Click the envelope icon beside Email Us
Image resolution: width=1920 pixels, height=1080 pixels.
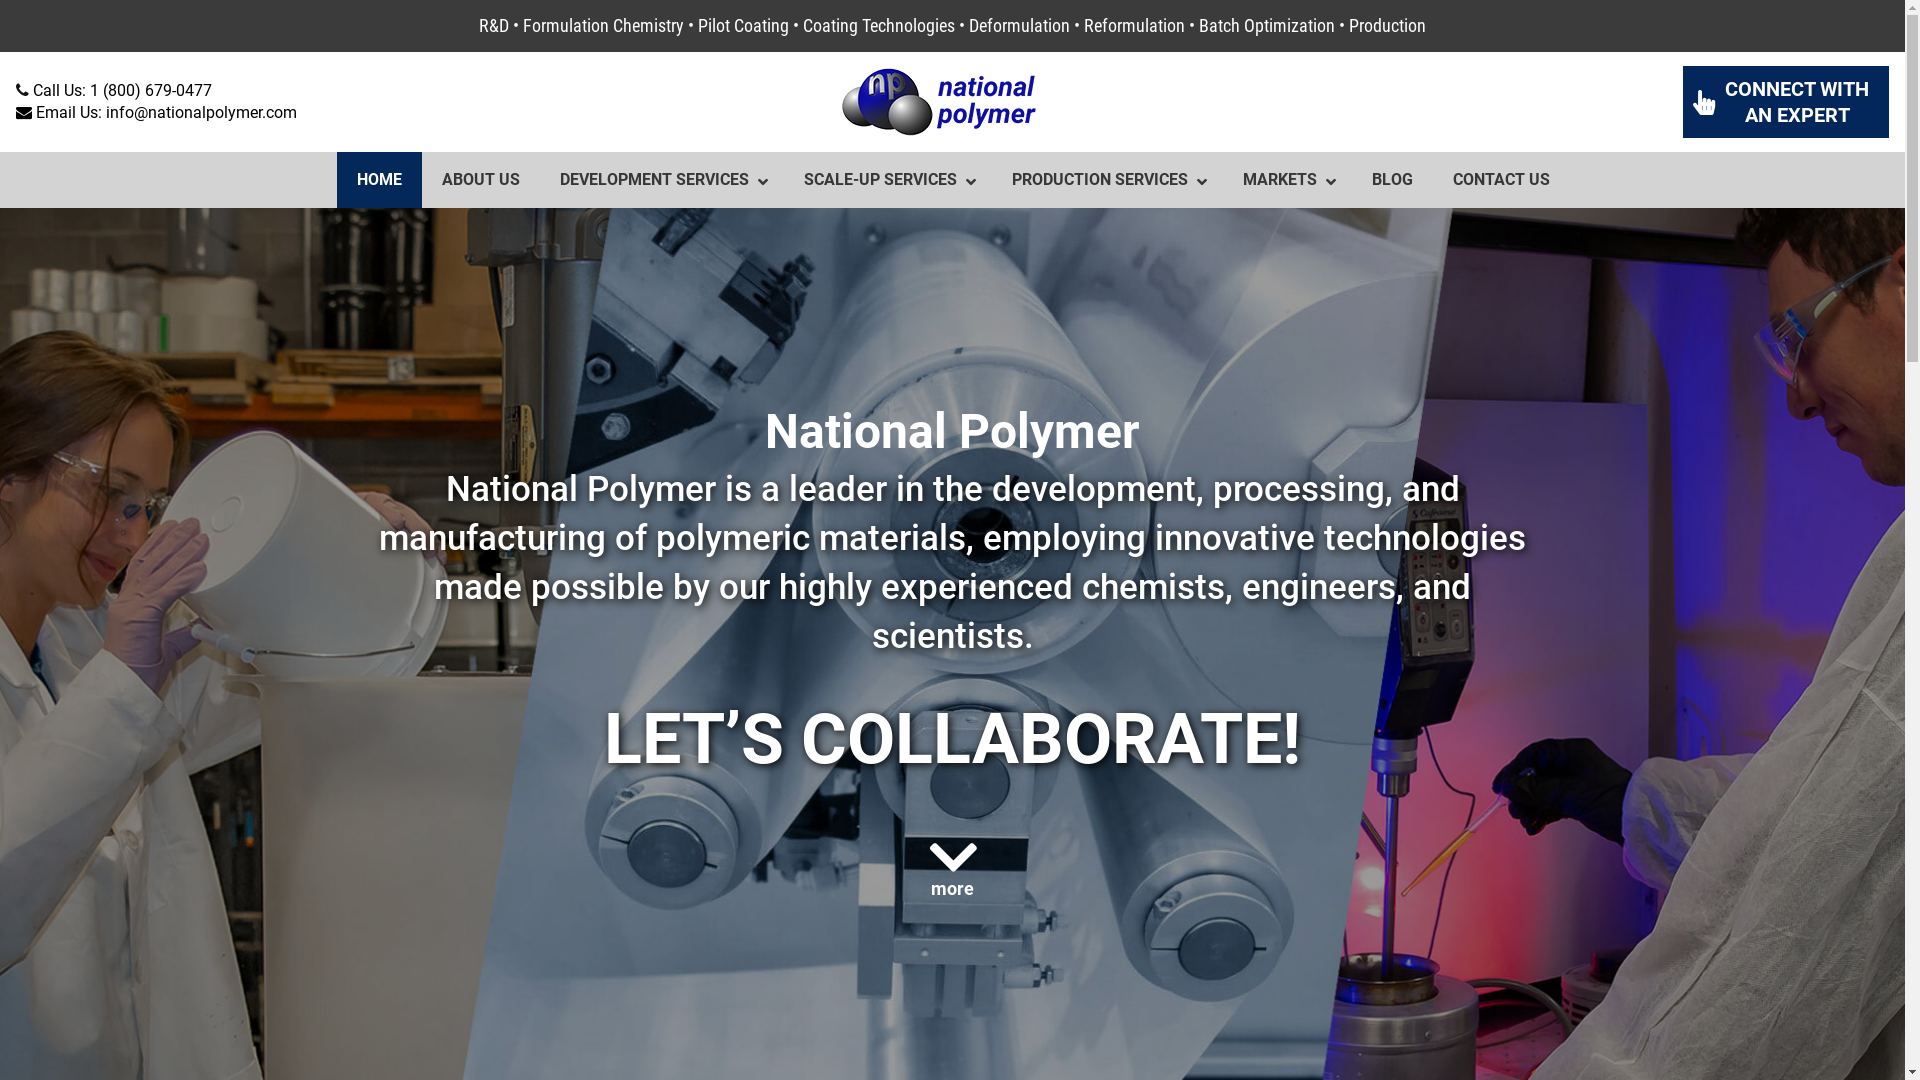(24, 113)
